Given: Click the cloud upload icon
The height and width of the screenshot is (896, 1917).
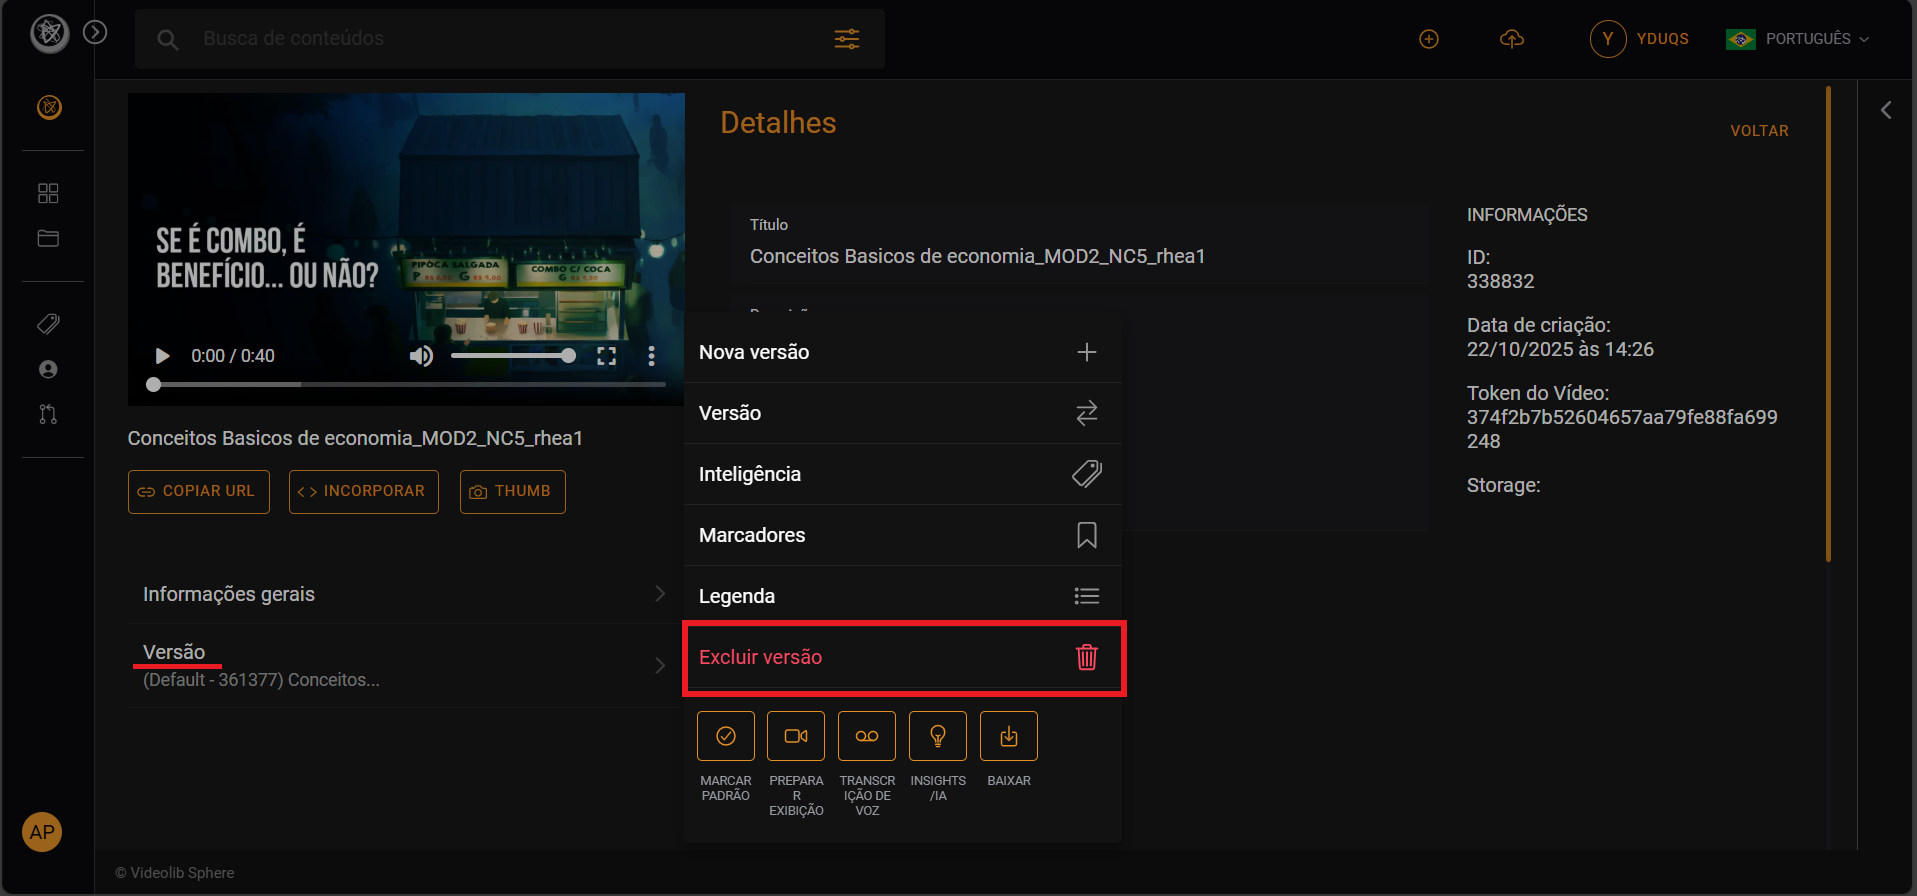Looking at the screenshot, I should (1512, 39).
